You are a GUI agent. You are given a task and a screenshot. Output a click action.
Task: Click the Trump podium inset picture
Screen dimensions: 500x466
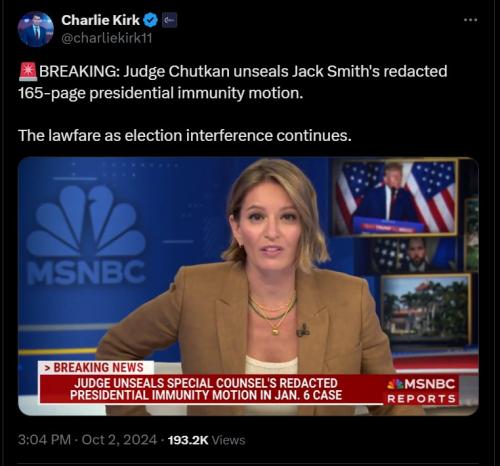395,198
